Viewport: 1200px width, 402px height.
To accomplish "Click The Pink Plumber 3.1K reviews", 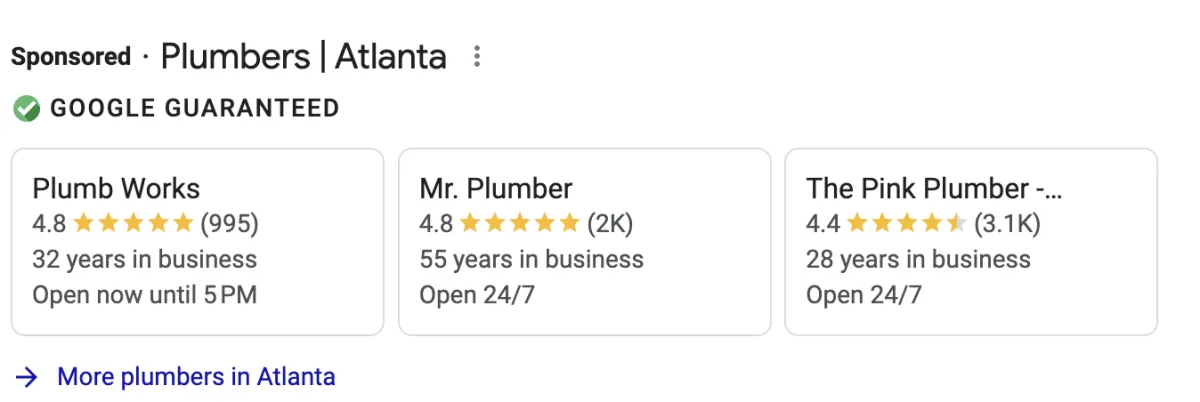I will pyautogui.click(x=1007, y=223).
